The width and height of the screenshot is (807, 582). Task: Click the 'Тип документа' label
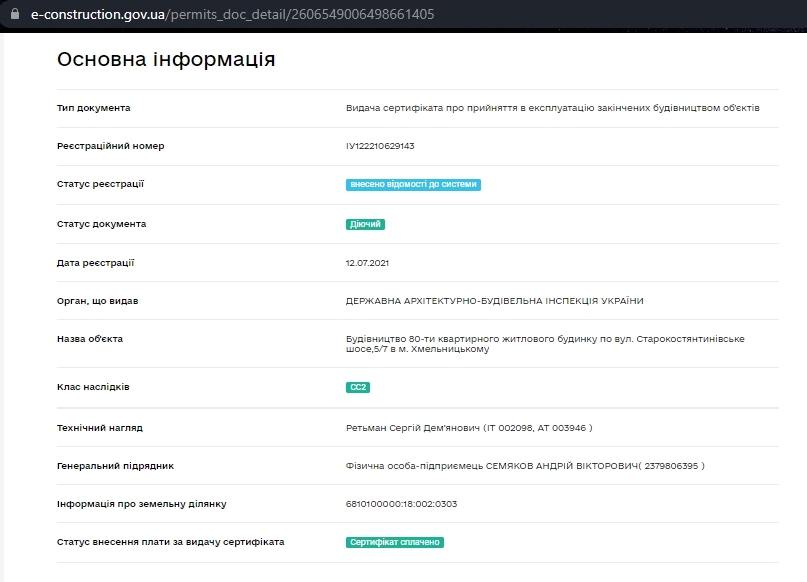click(x=94, y=108)
